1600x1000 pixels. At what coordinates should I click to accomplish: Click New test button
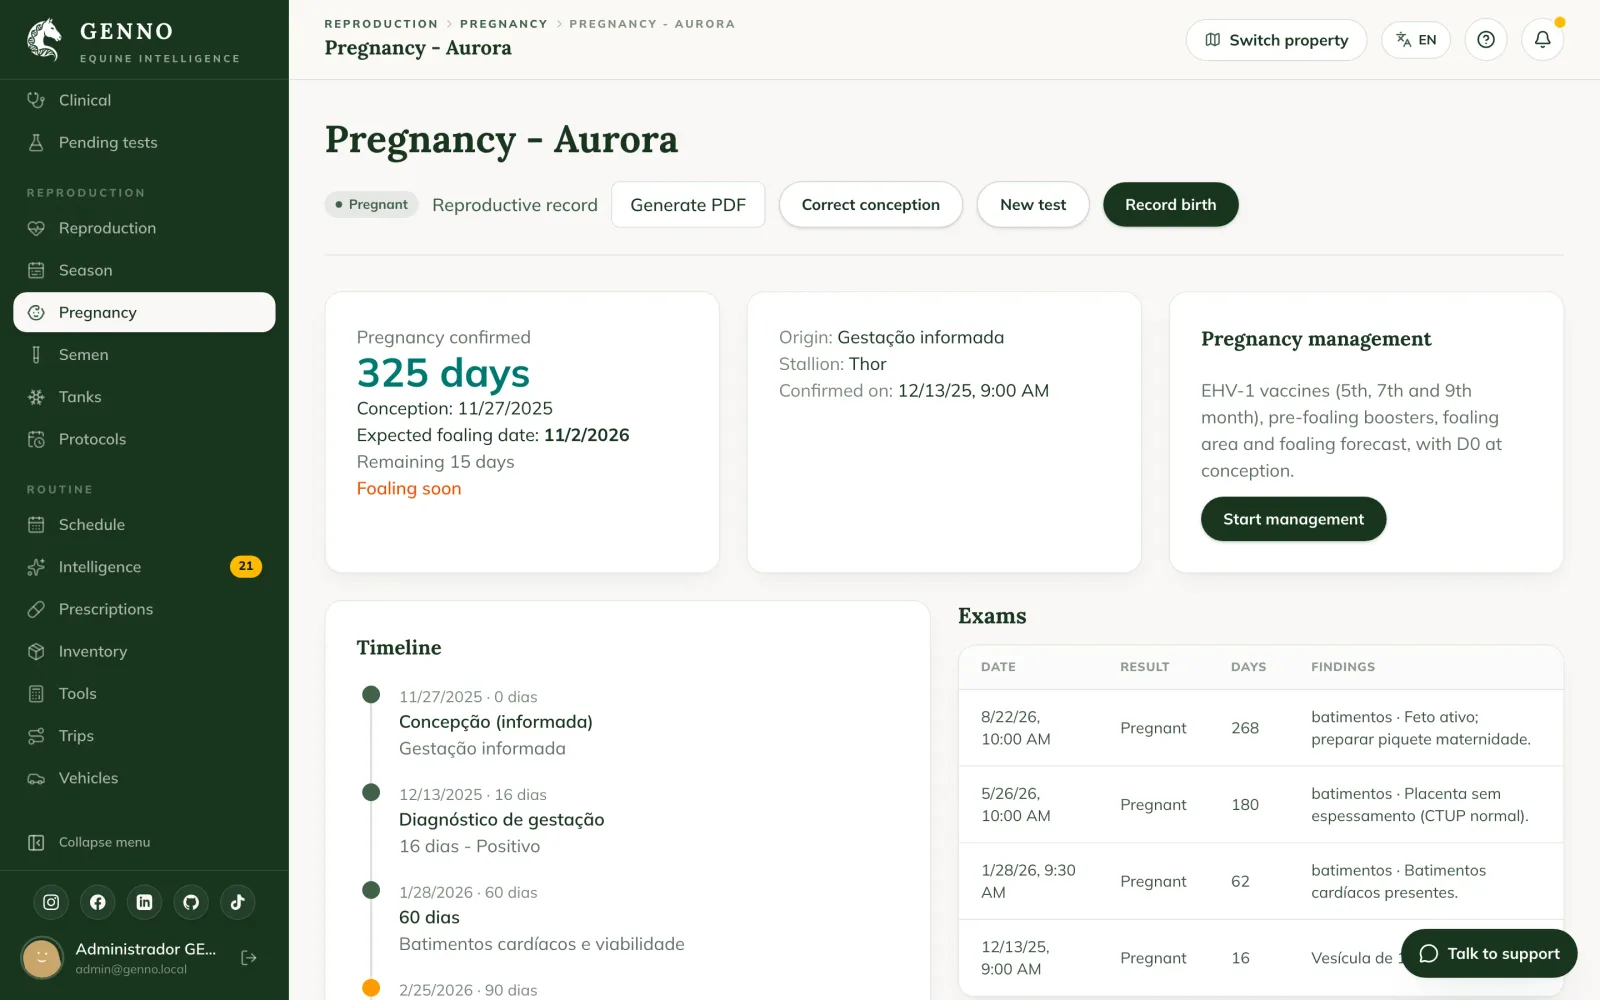pos(1033,205)
